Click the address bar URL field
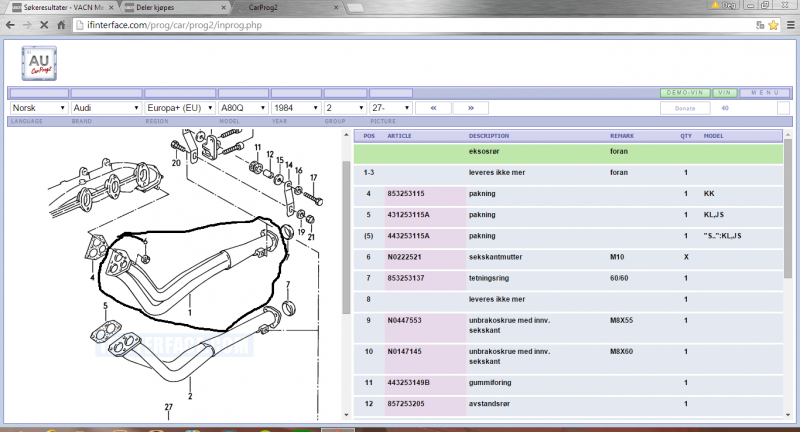This screenshot has height=432, width=800. click(400, 23)
